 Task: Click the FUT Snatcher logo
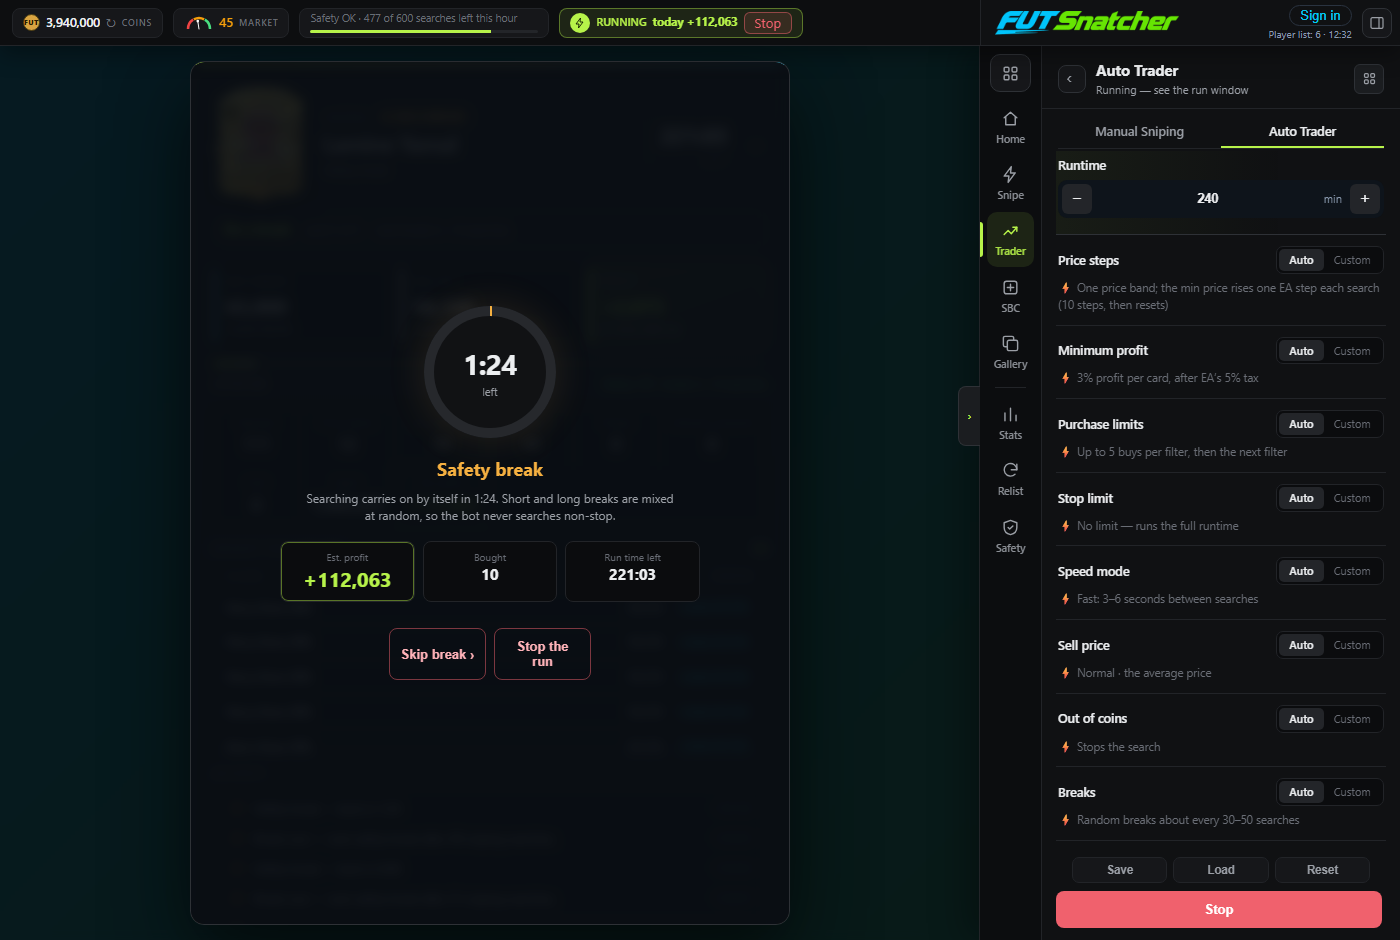pyautogui.click(x=1086, y=21)
